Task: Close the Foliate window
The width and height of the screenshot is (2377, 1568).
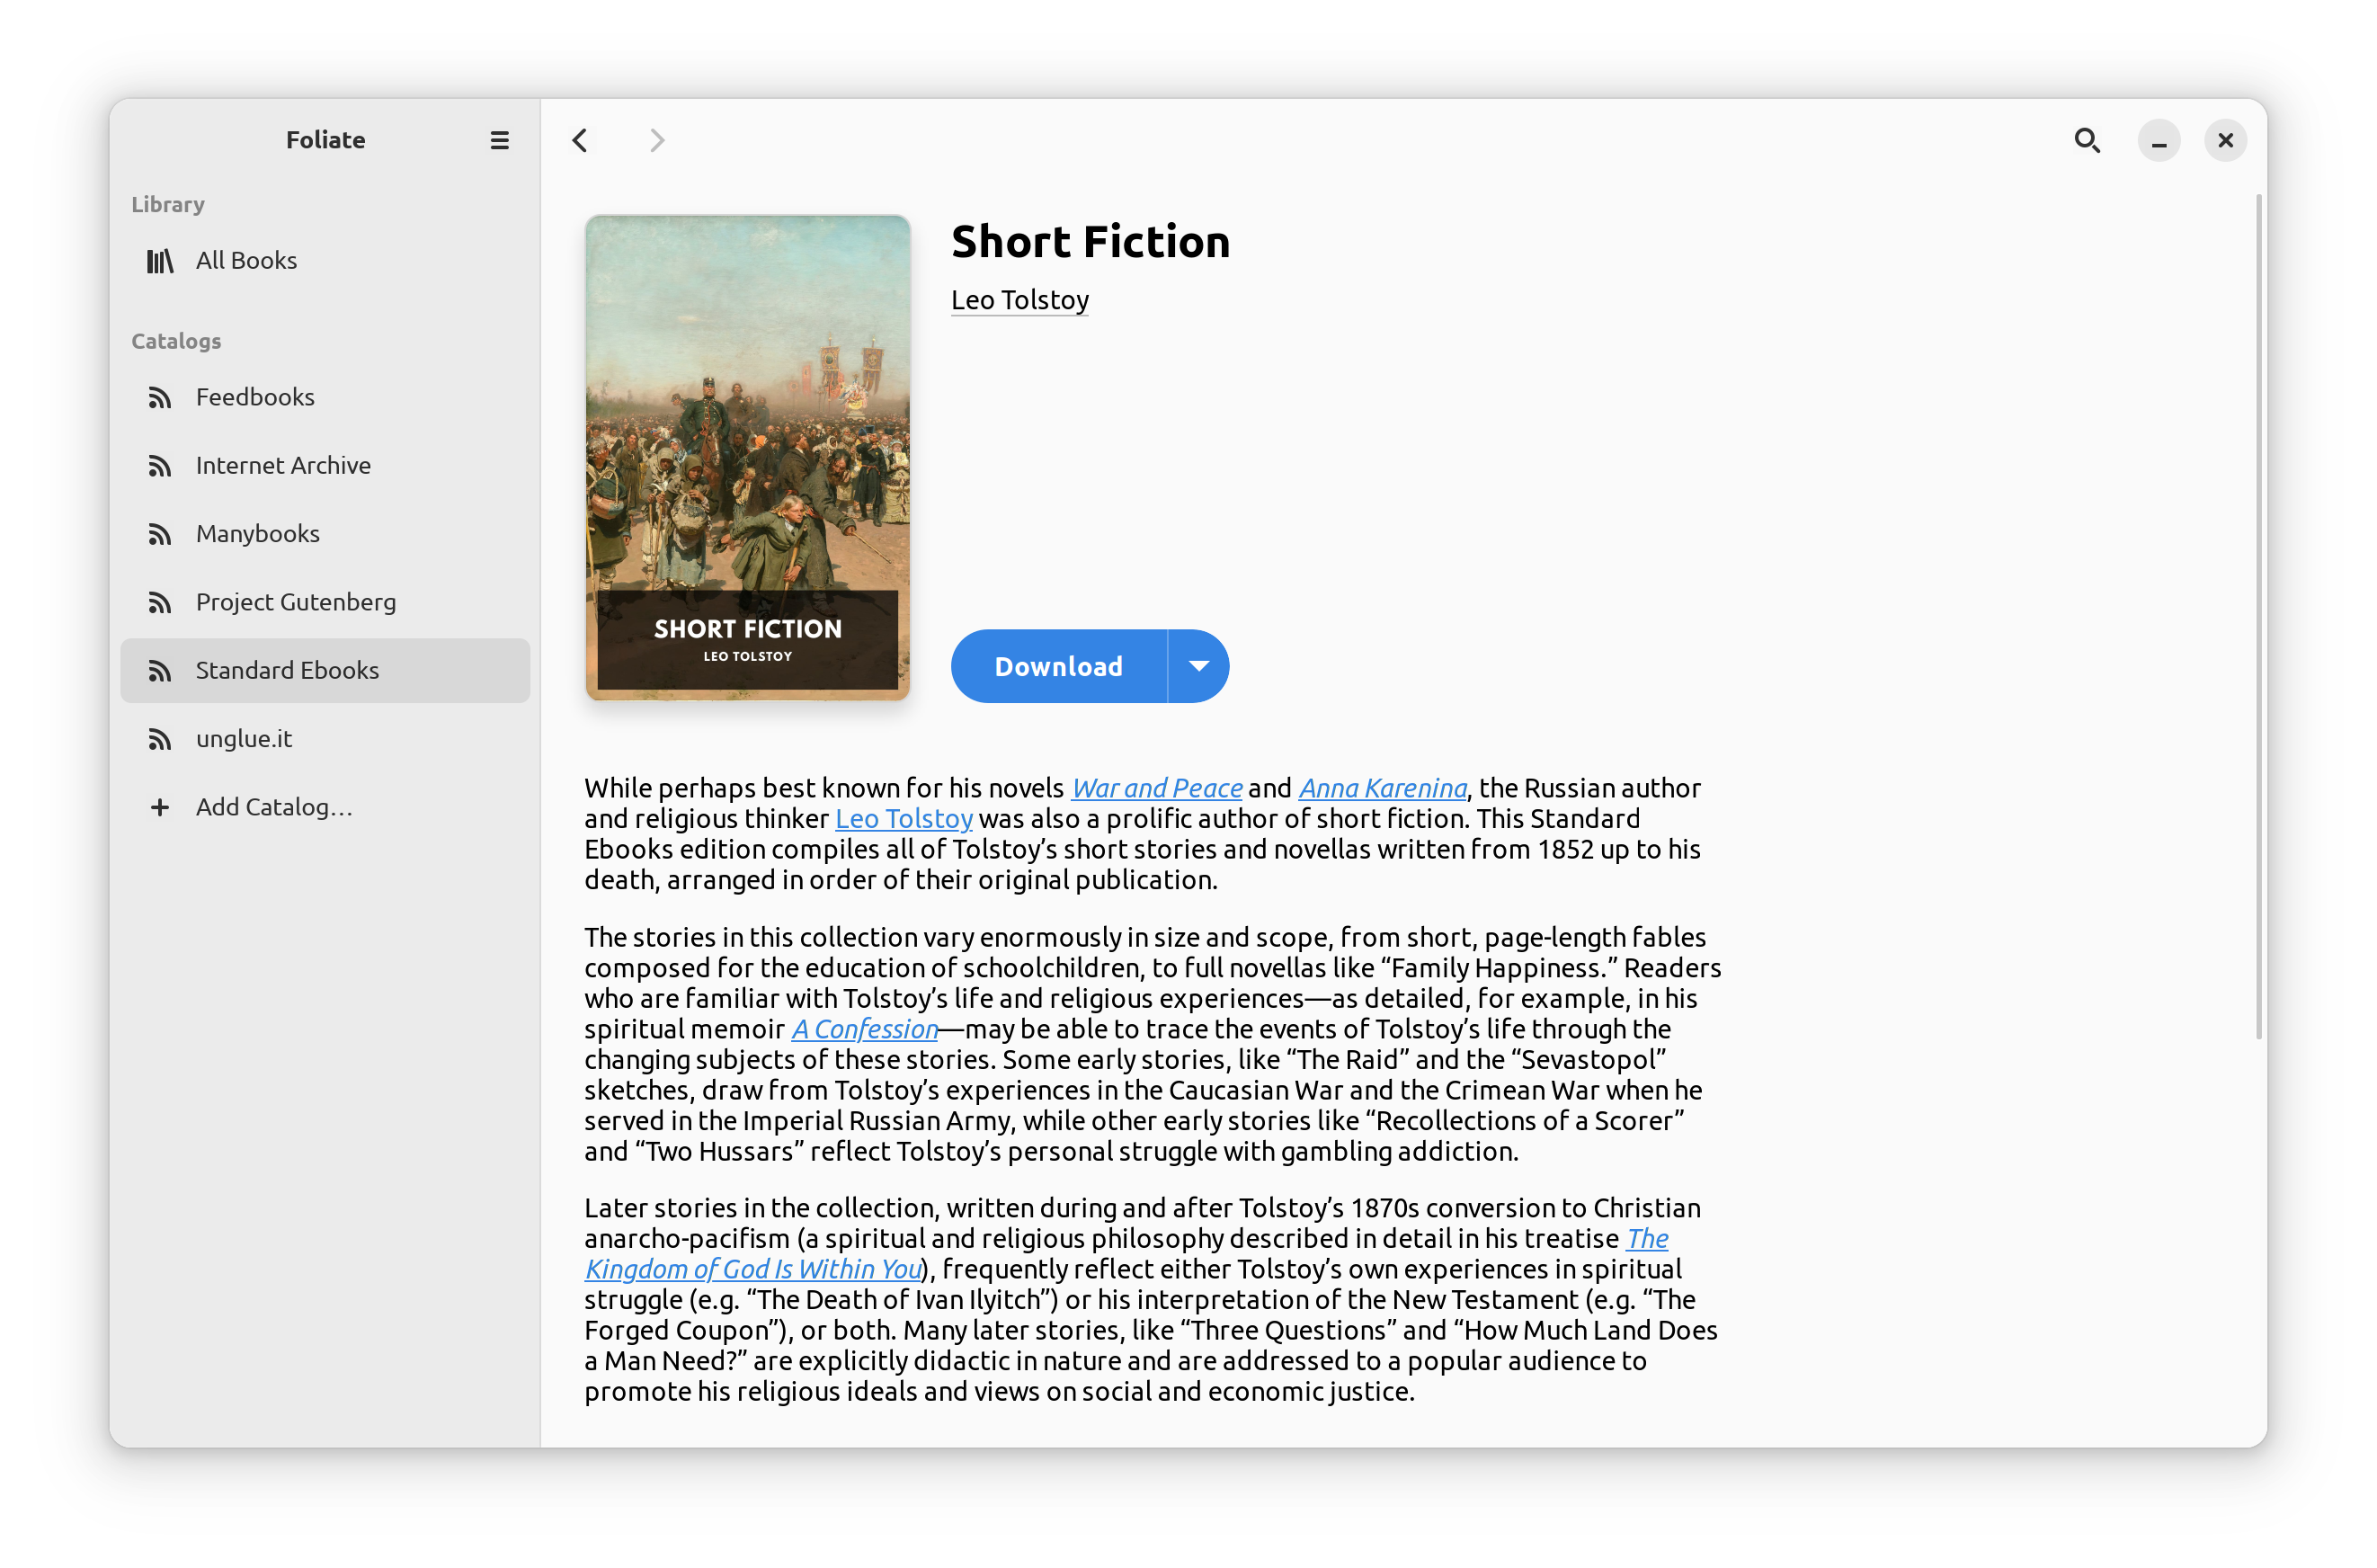Action: coord(2225,140)
